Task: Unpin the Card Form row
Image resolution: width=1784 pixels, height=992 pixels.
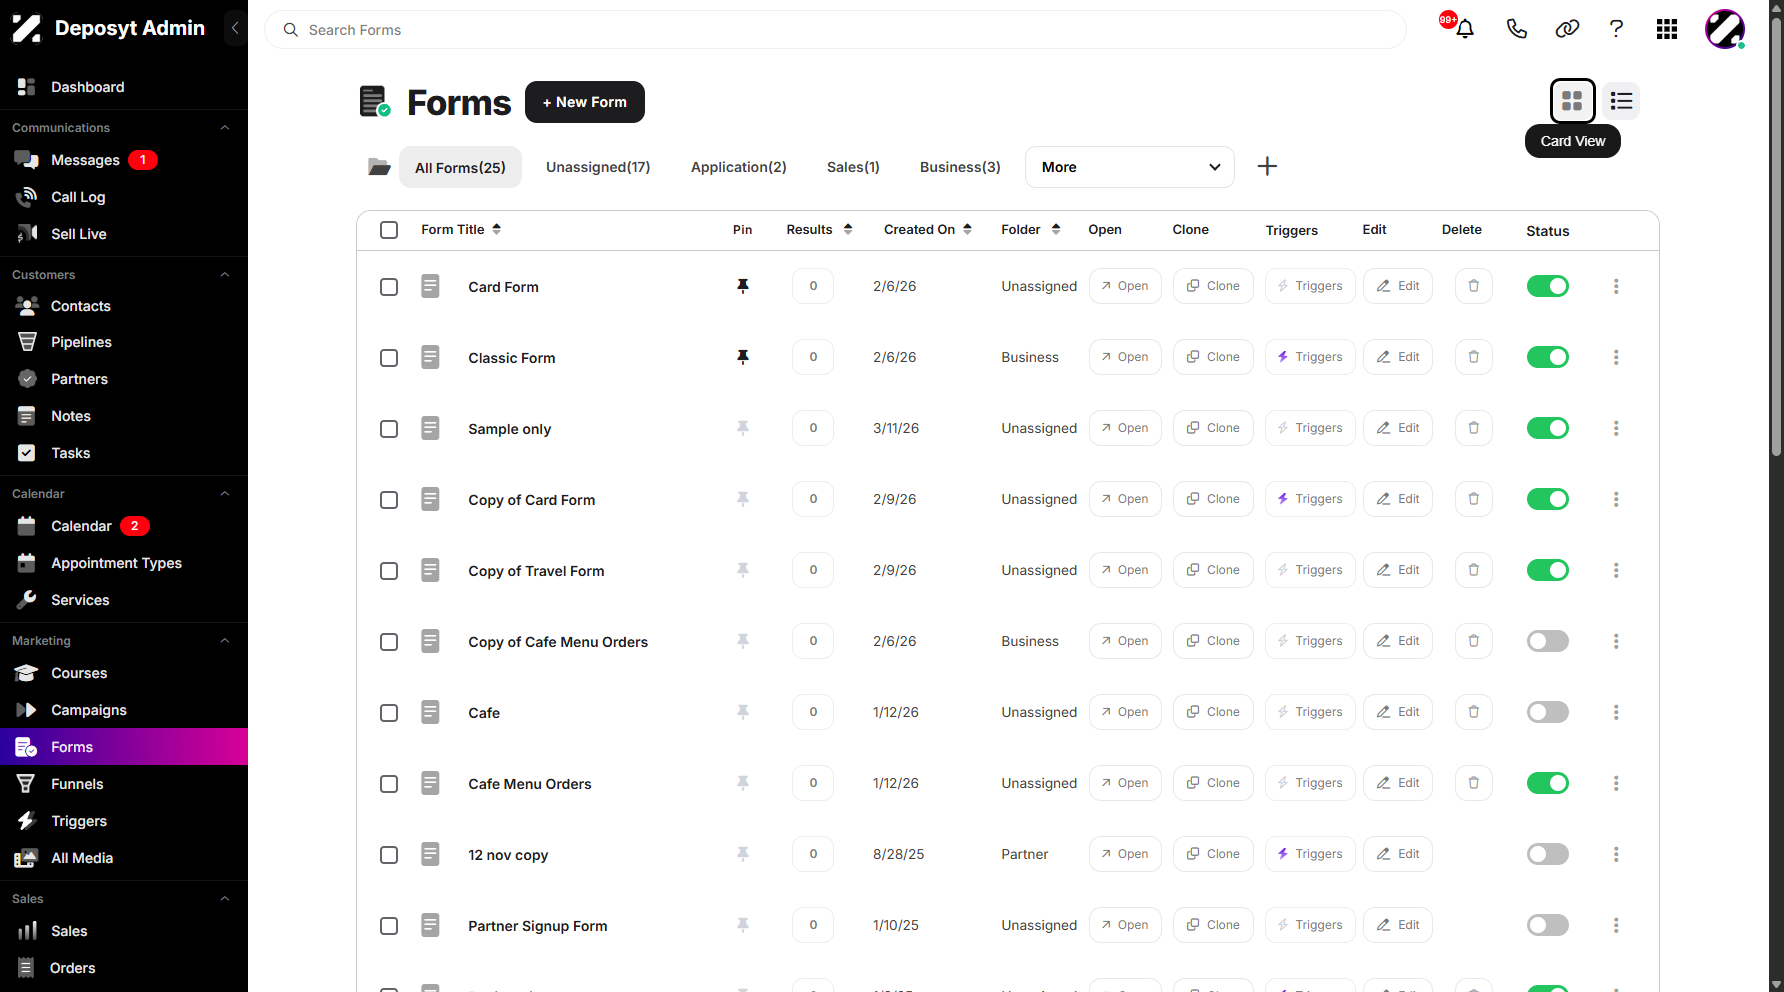Action: (x=743, y=286)
